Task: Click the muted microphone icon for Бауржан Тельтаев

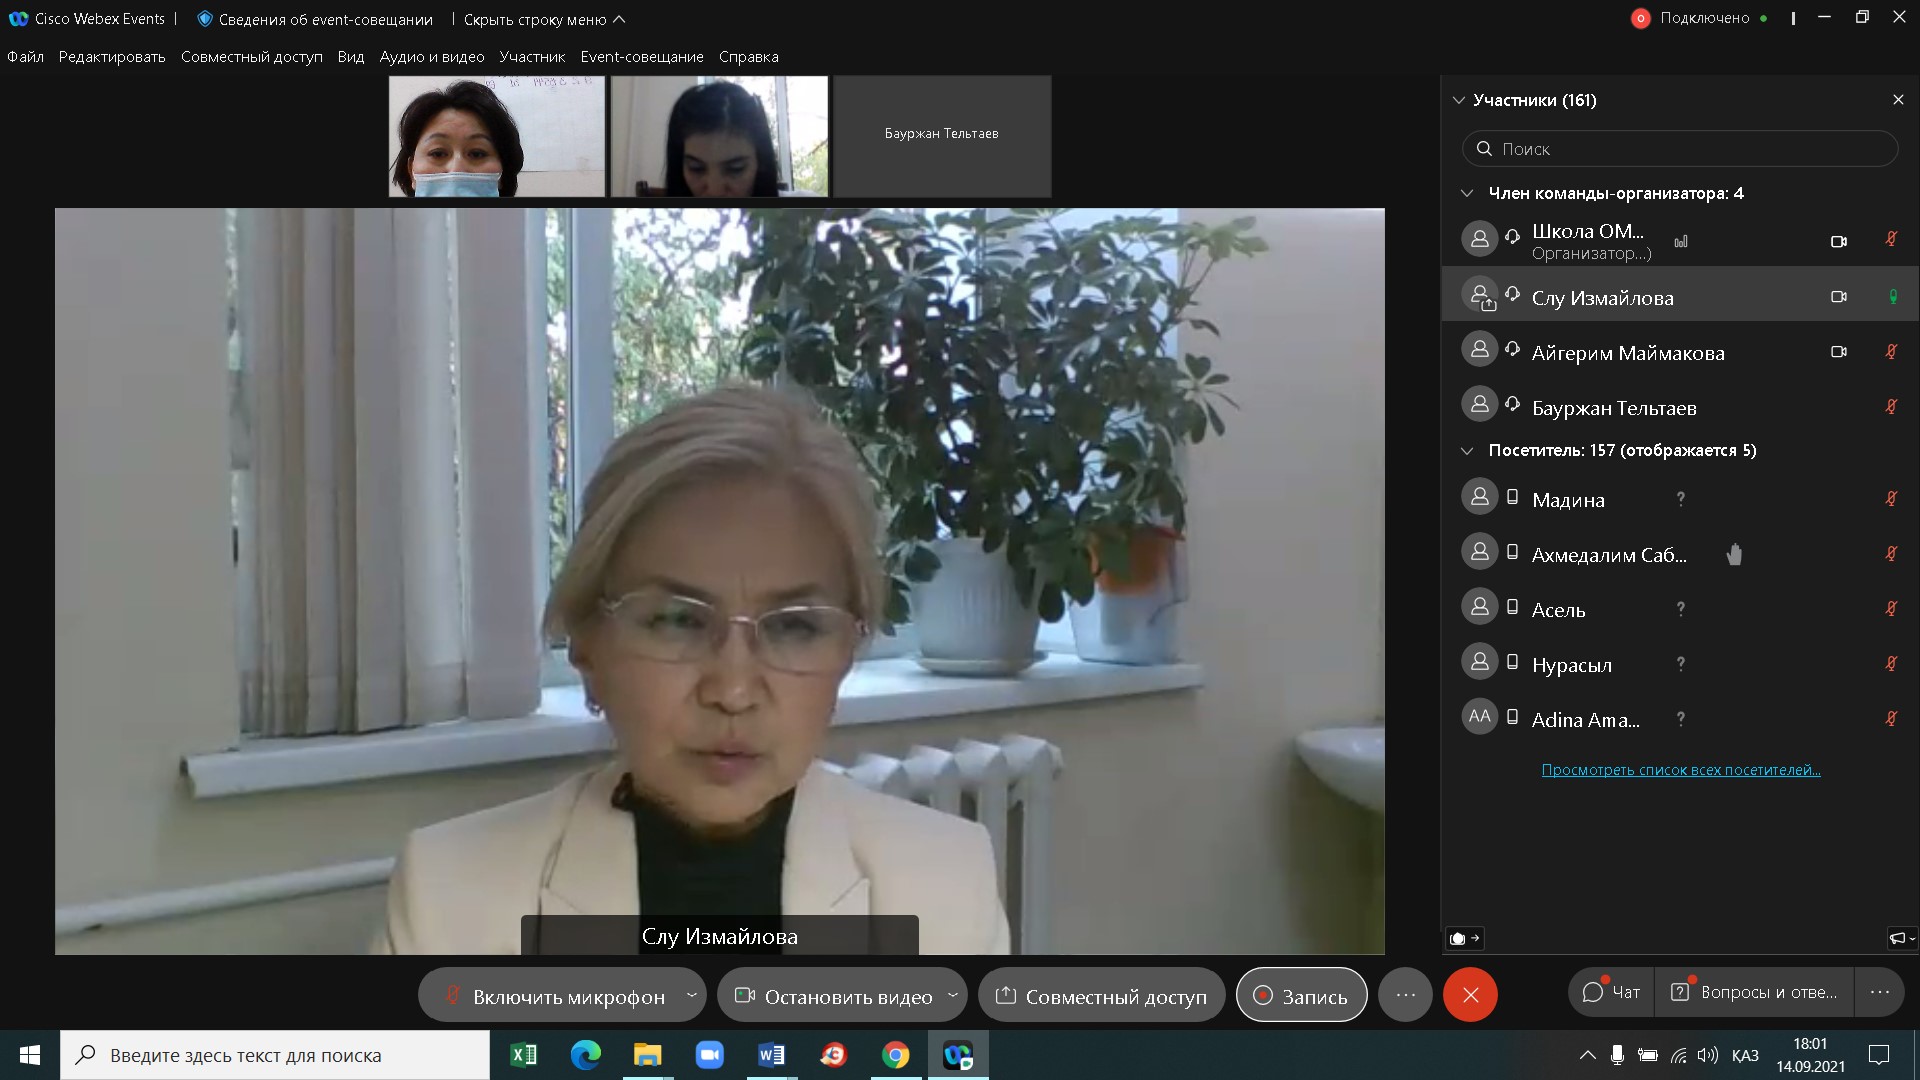Action: [1891, 407]
